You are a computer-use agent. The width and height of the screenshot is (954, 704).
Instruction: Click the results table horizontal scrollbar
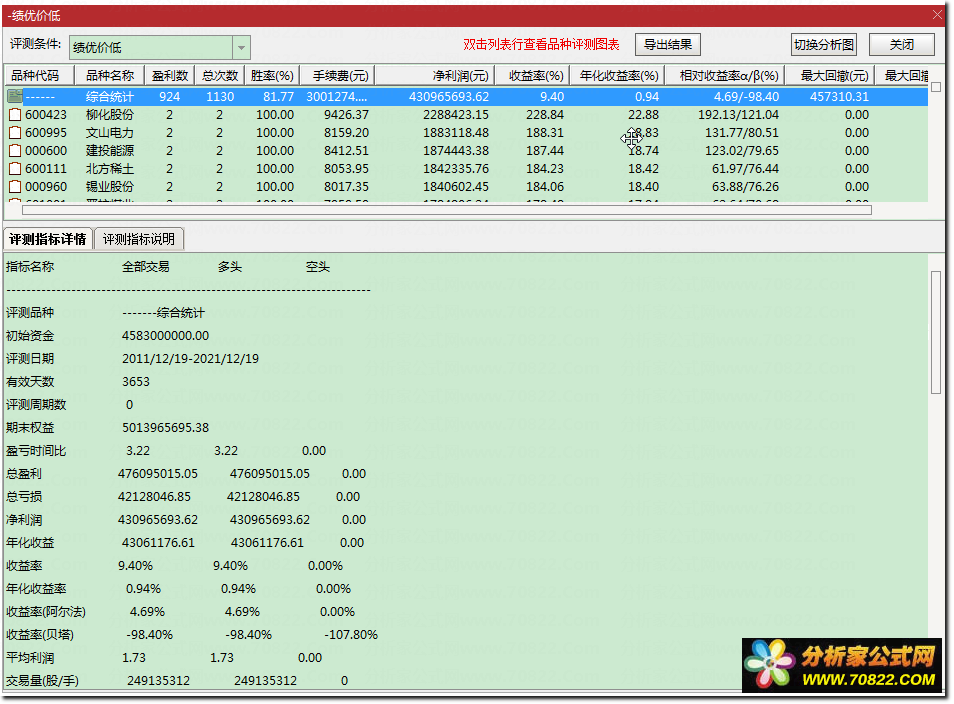447,210
